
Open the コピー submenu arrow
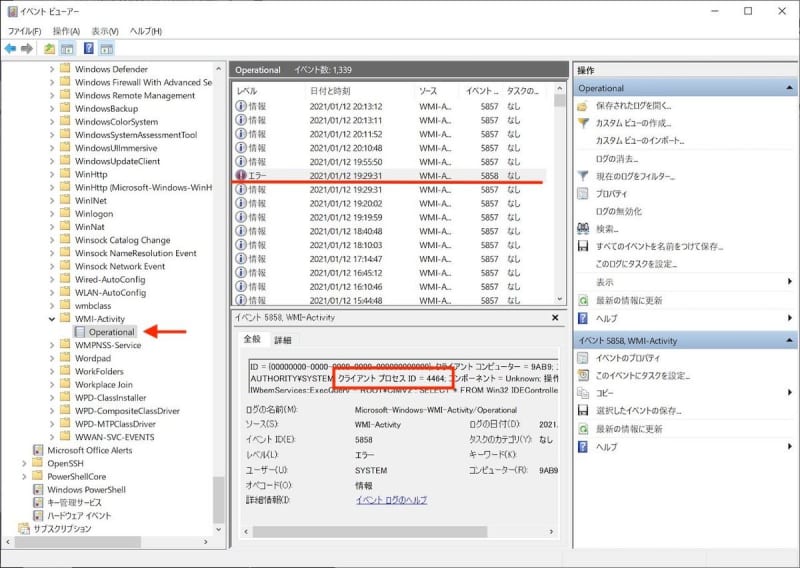[x=790, y=392]
